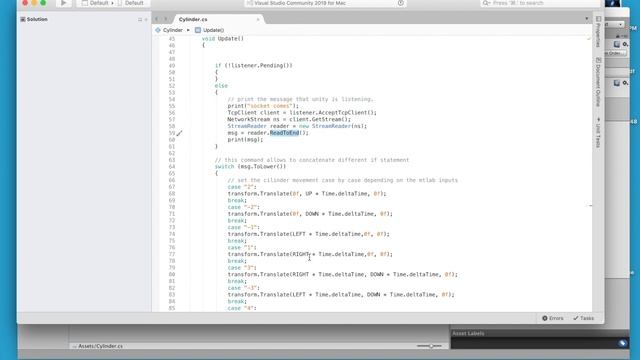Open the Properties side pad
The width and height of the screenshot is (640, 360).
(x=598, y=31)
